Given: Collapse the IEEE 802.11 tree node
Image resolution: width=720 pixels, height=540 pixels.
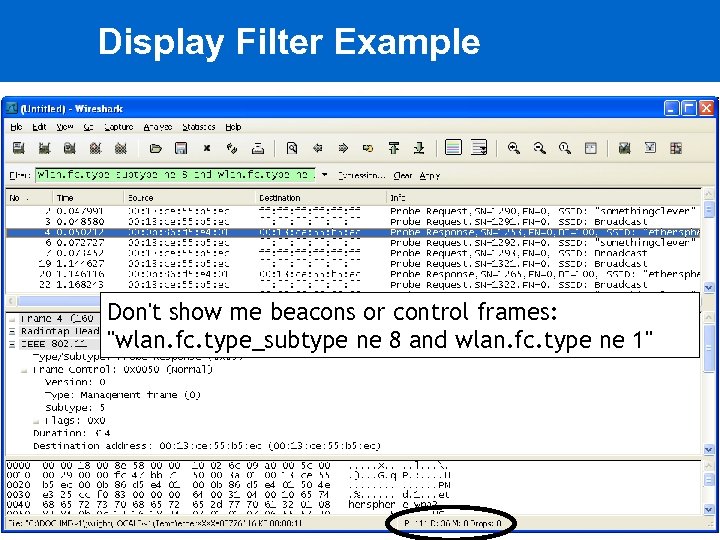Looking at the screenshot, I should (12, 344).
